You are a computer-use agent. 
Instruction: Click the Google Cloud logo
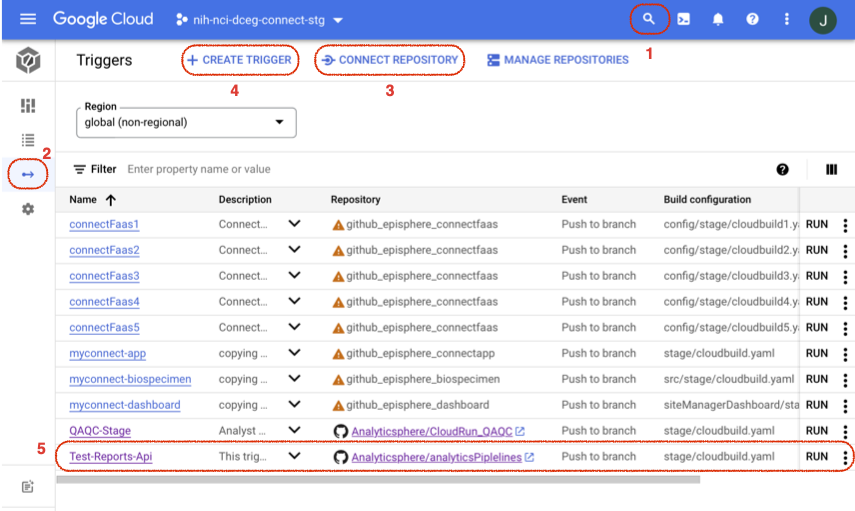(103, 19)
